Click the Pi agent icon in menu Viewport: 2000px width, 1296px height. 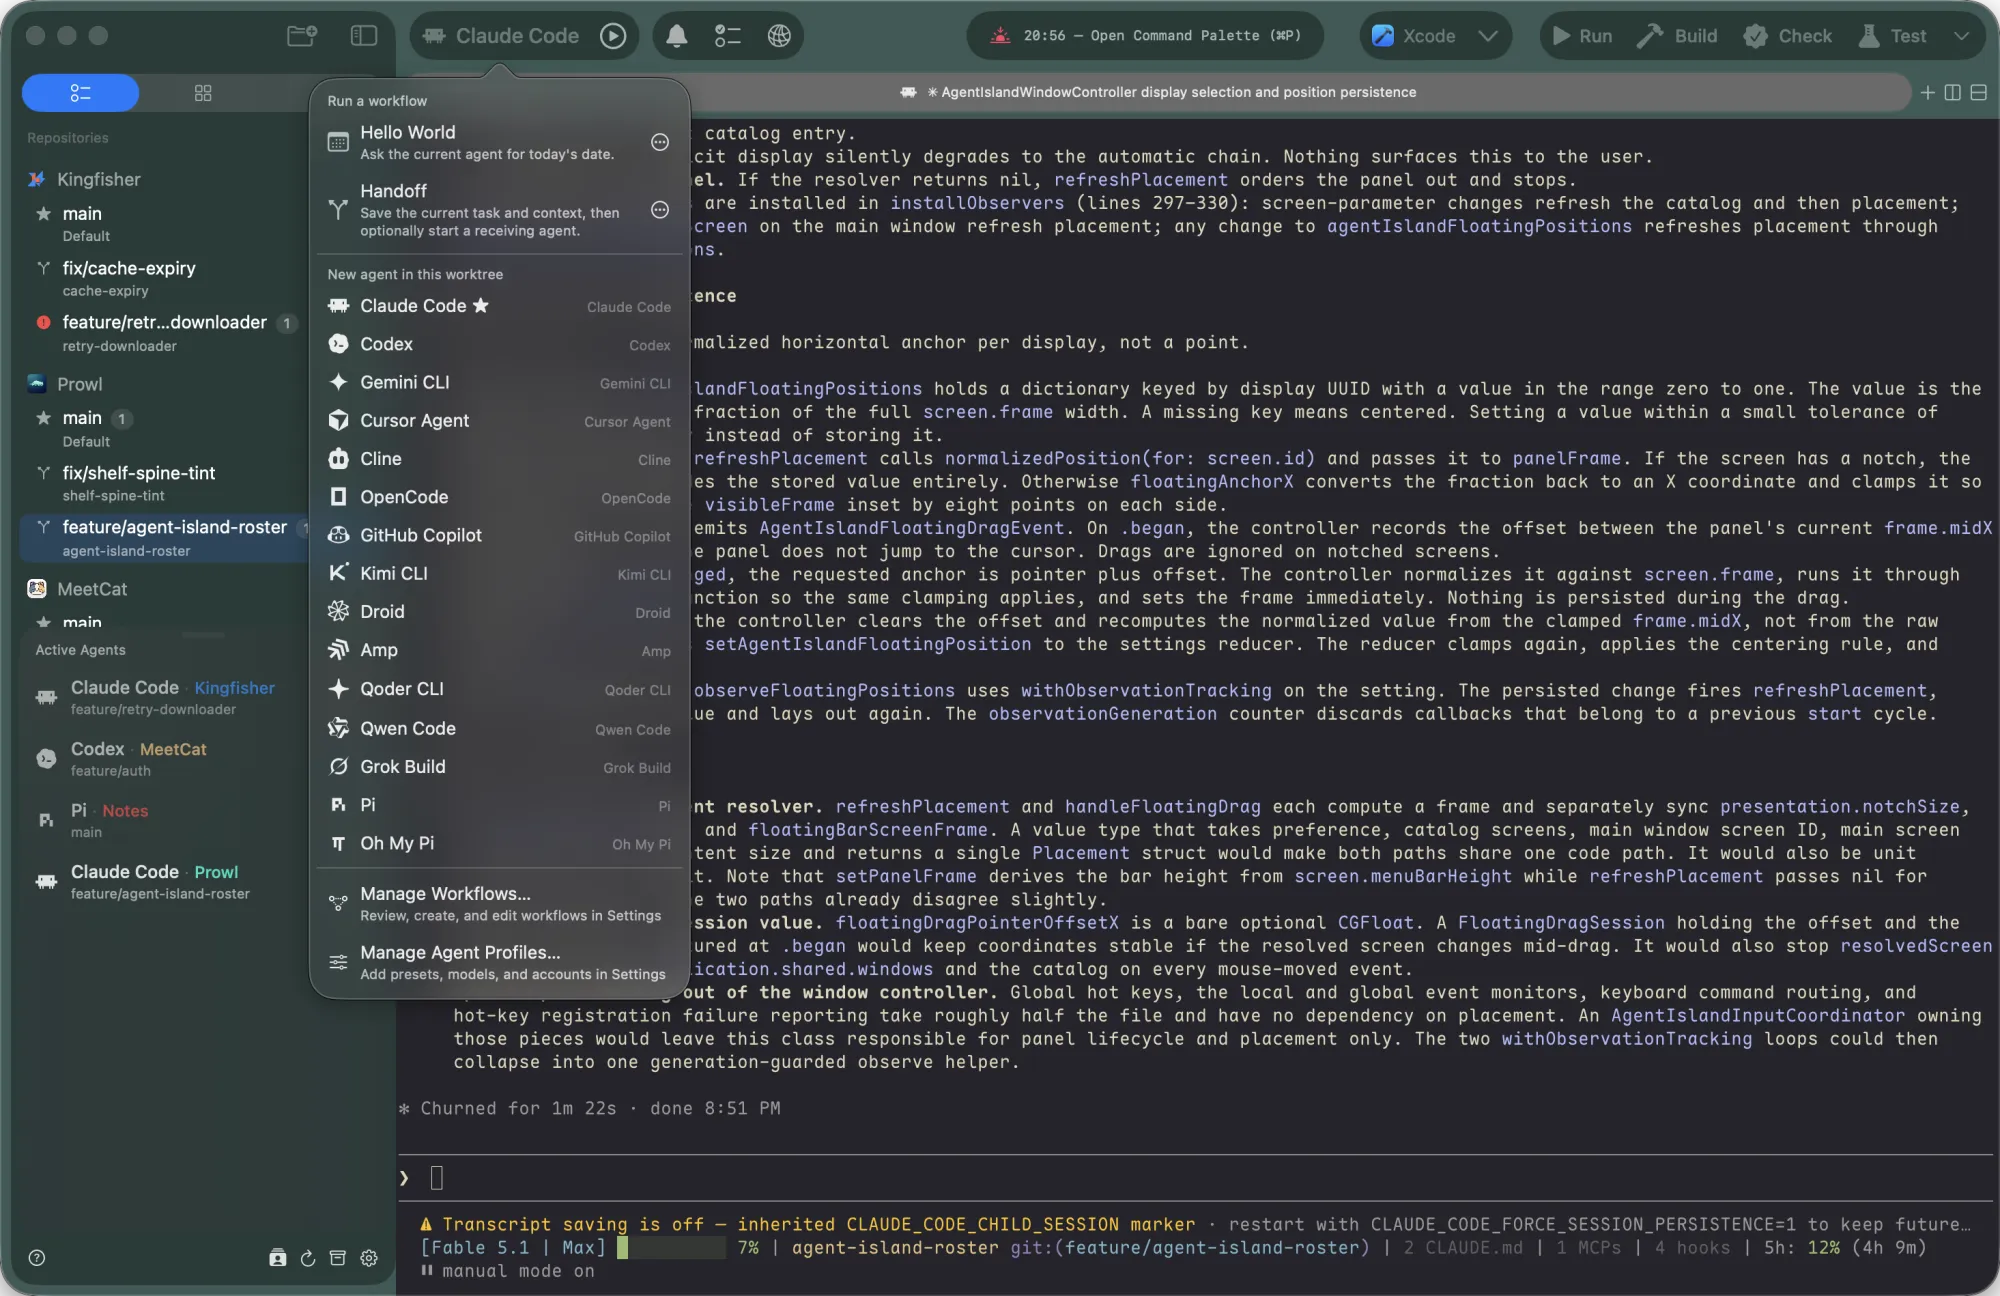[339, 805]
